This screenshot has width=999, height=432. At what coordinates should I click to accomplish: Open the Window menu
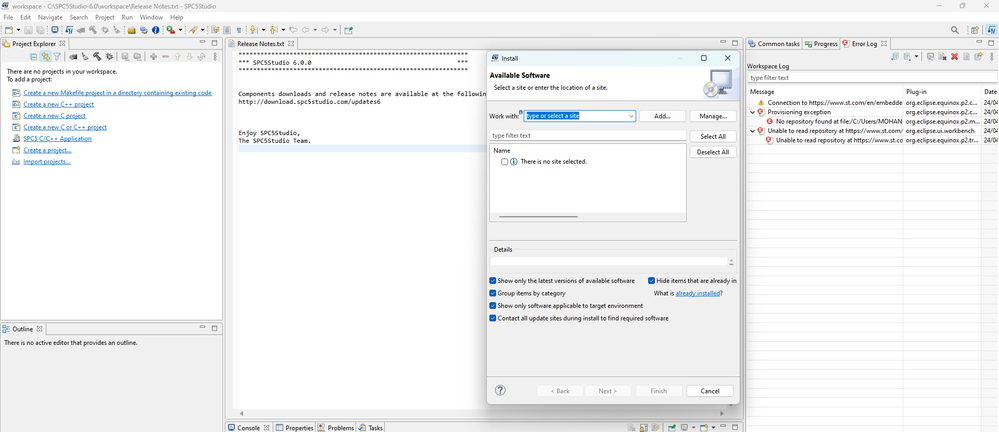(151, 17)
